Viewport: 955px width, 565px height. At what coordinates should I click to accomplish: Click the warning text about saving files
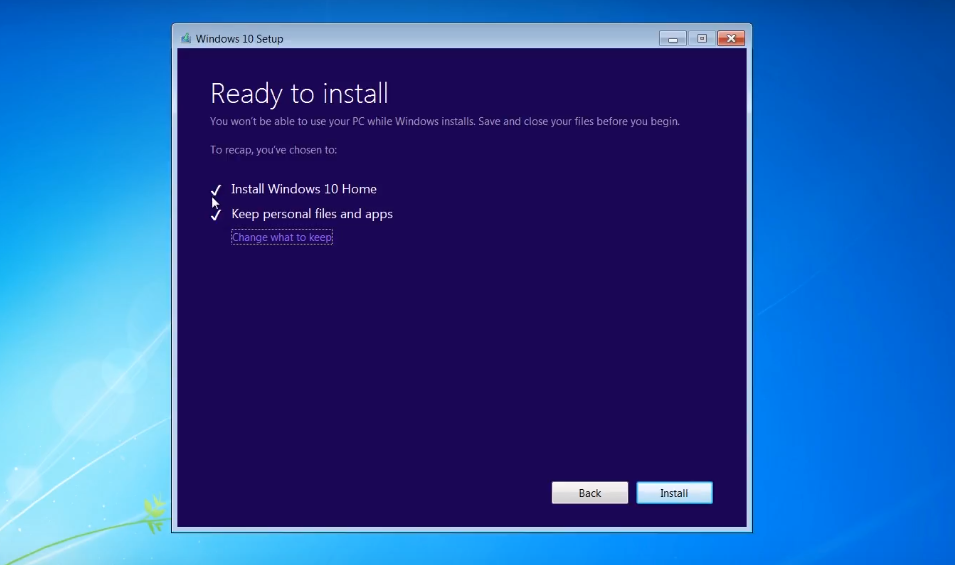coord(445,121)
